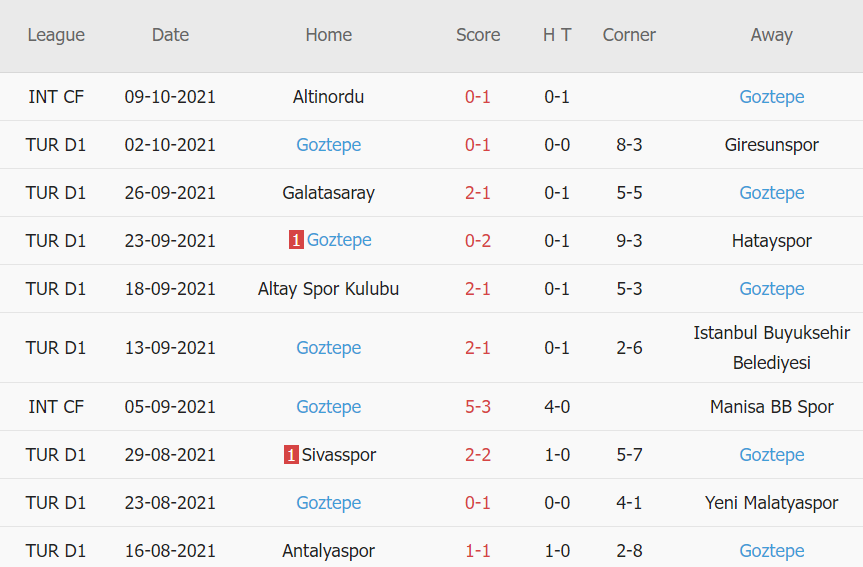Select Yeni Malatyaspor team name
The width and height of the screenshot is (863, 567).
[771, 503]
